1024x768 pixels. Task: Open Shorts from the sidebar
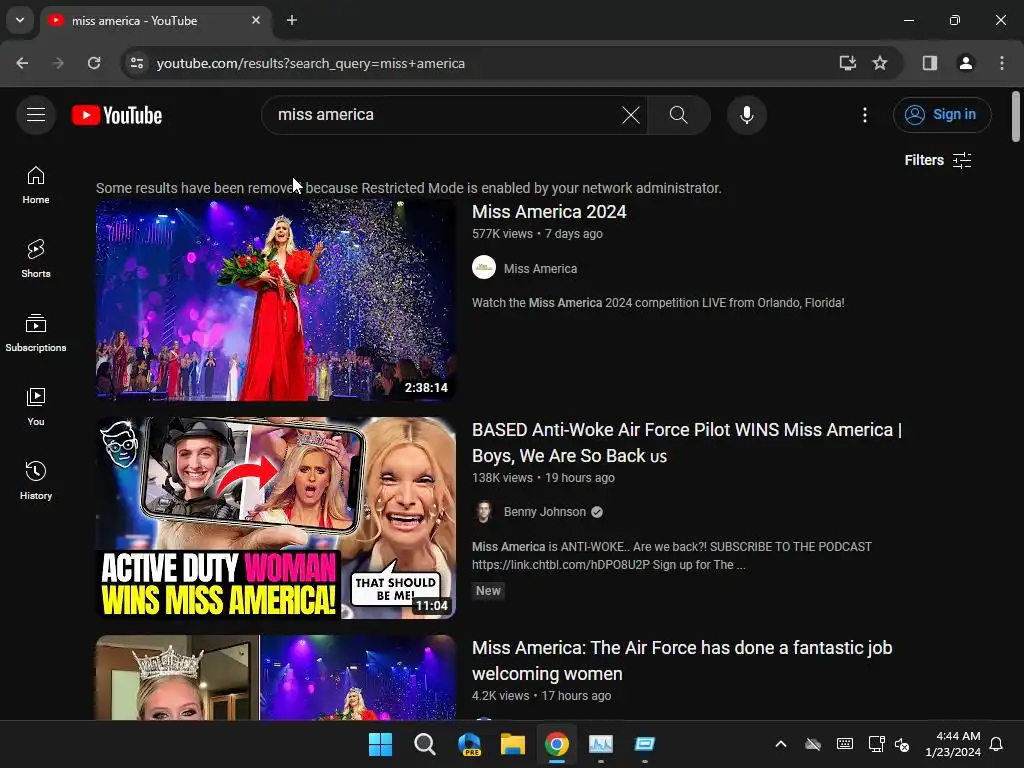point(36,259)
